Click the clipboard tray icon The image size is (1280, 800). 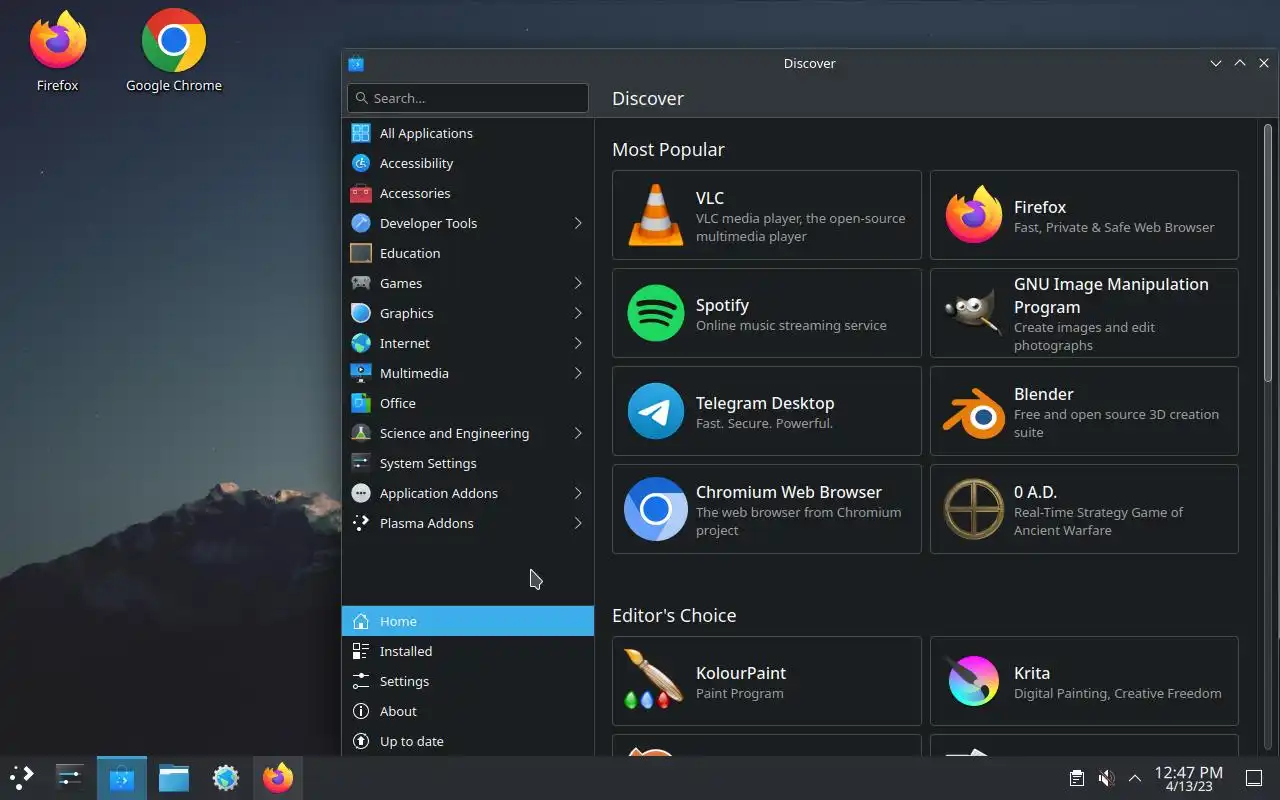coord(1076,778)
